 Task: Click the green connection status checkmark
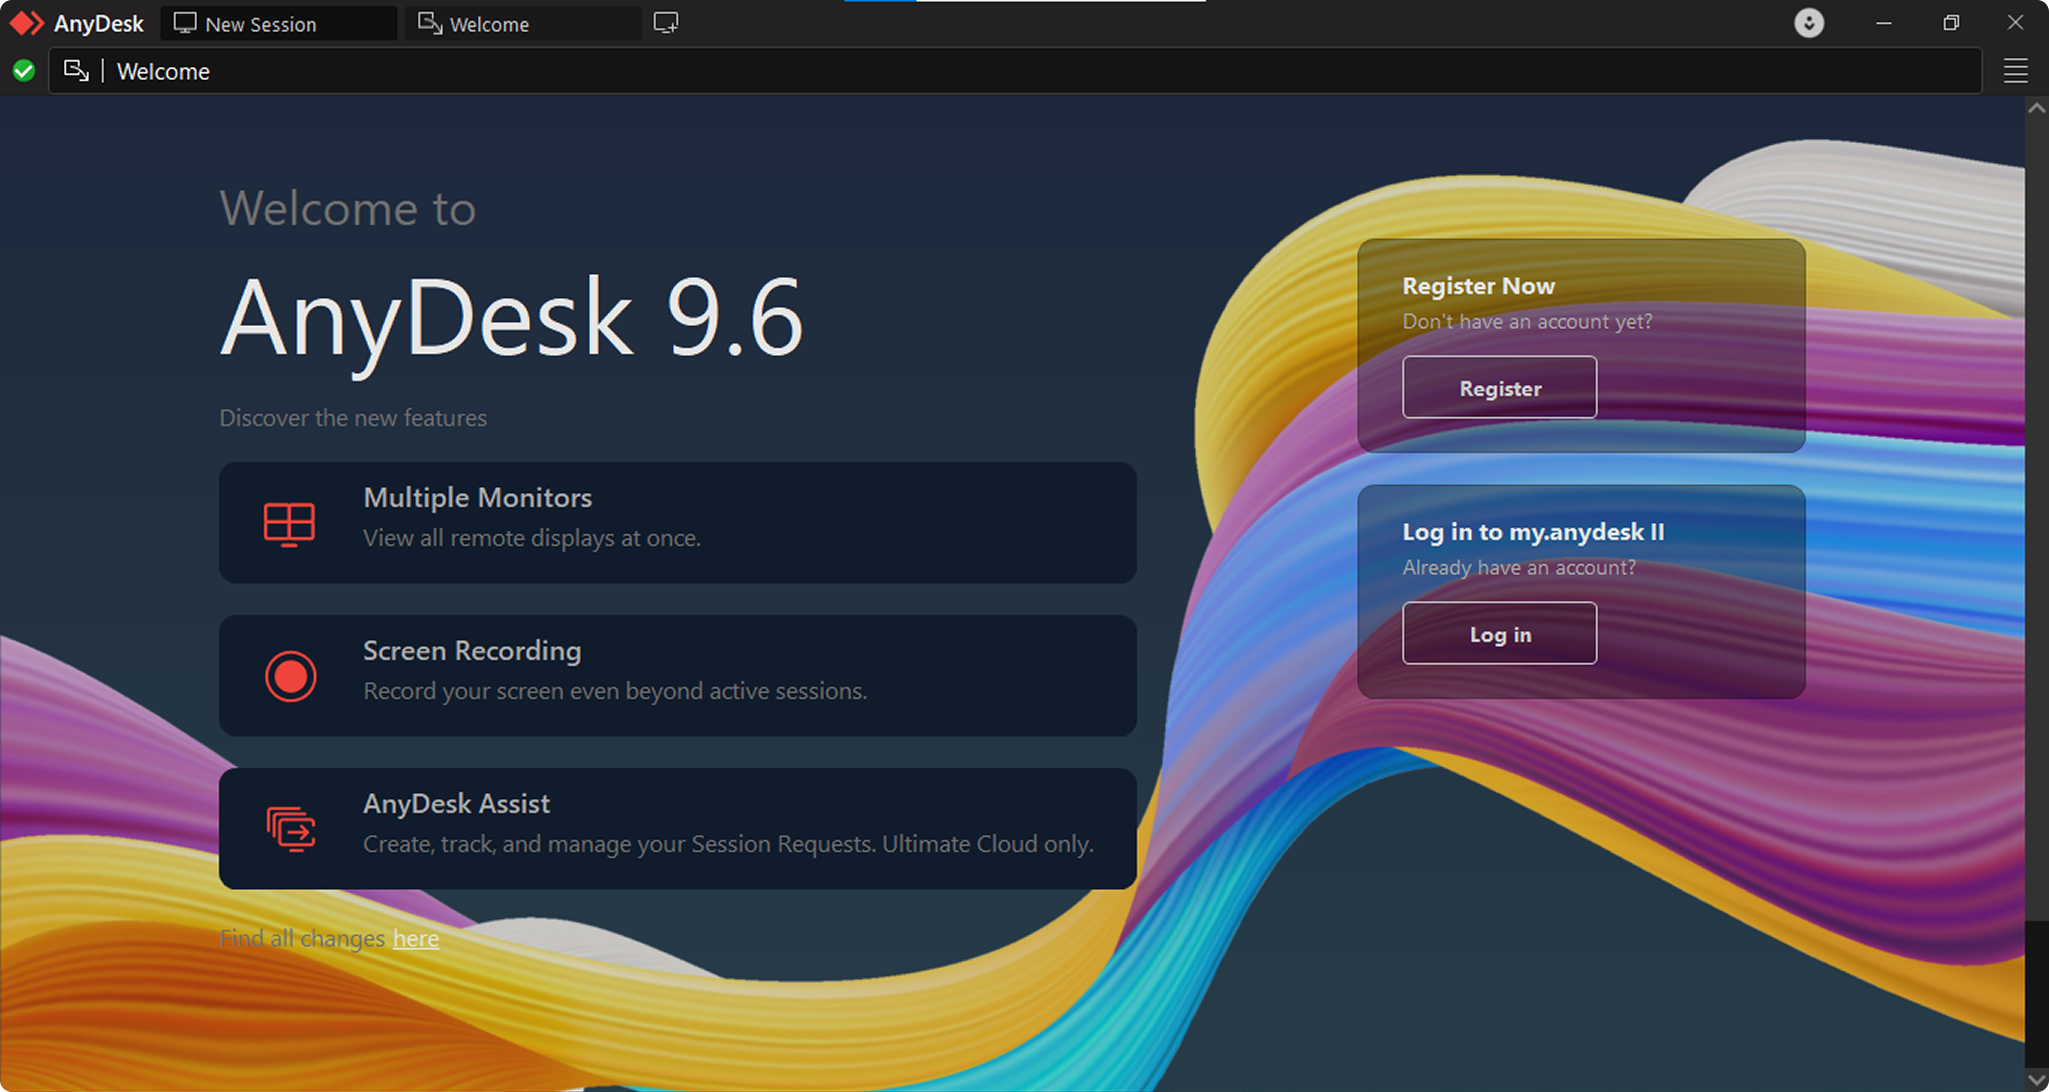pos(24,71)
